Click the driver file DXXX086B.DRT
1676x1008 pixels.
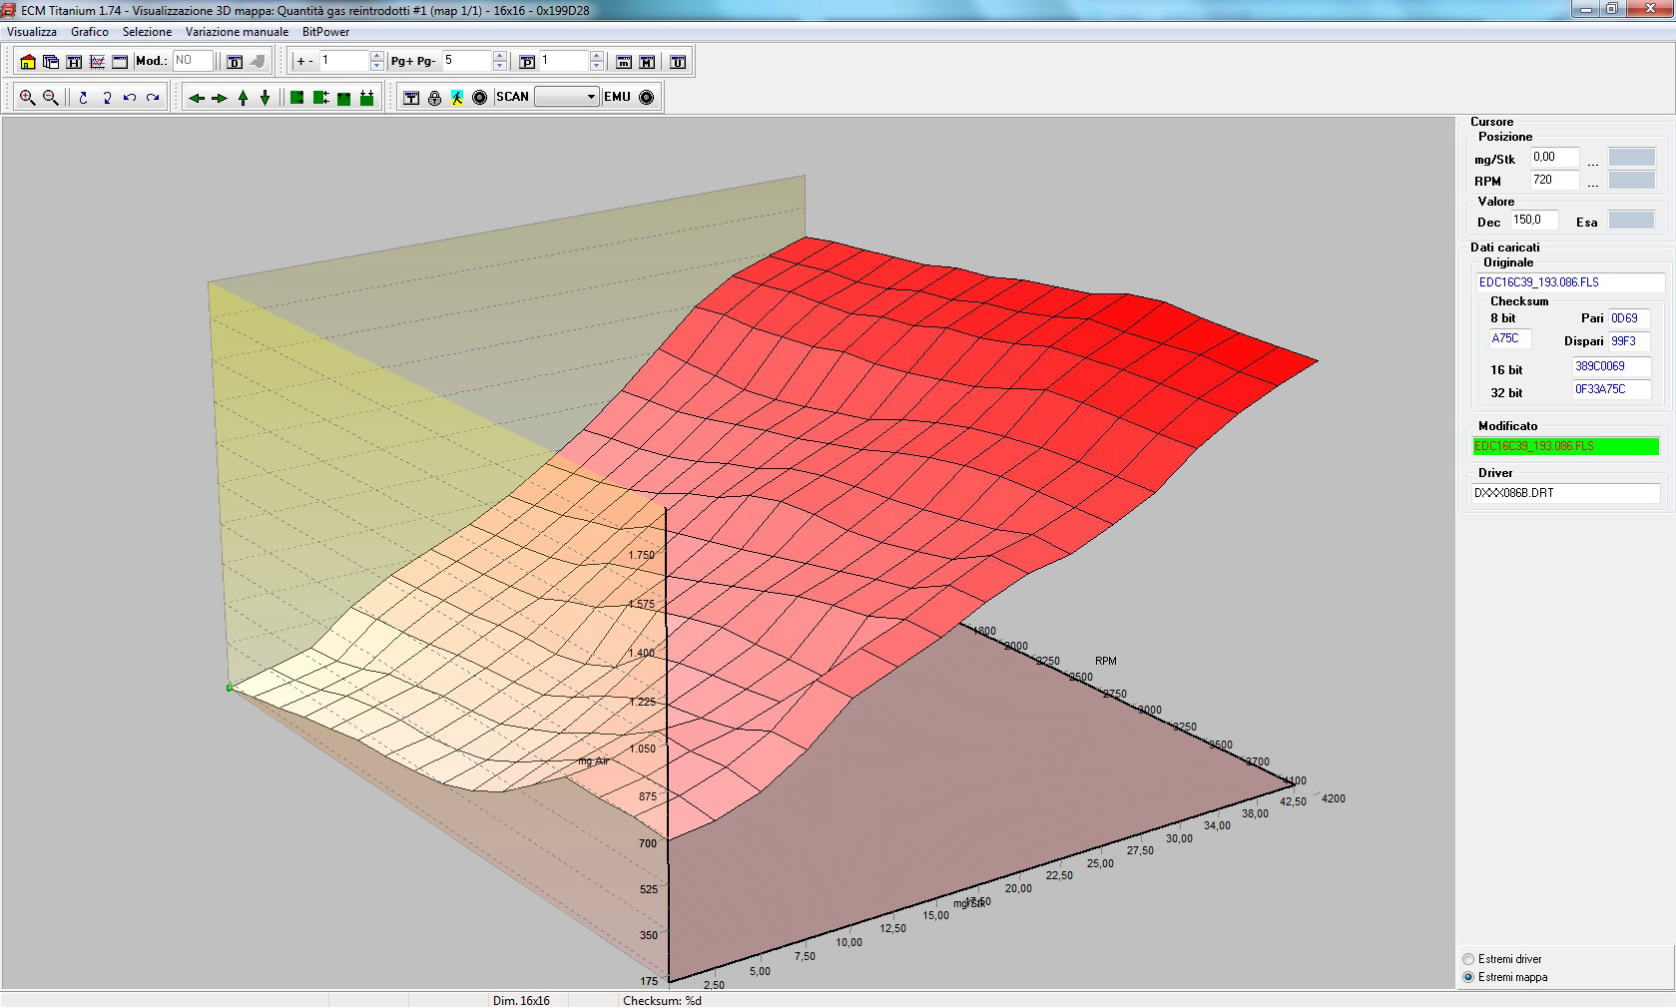pos(1566,493)
